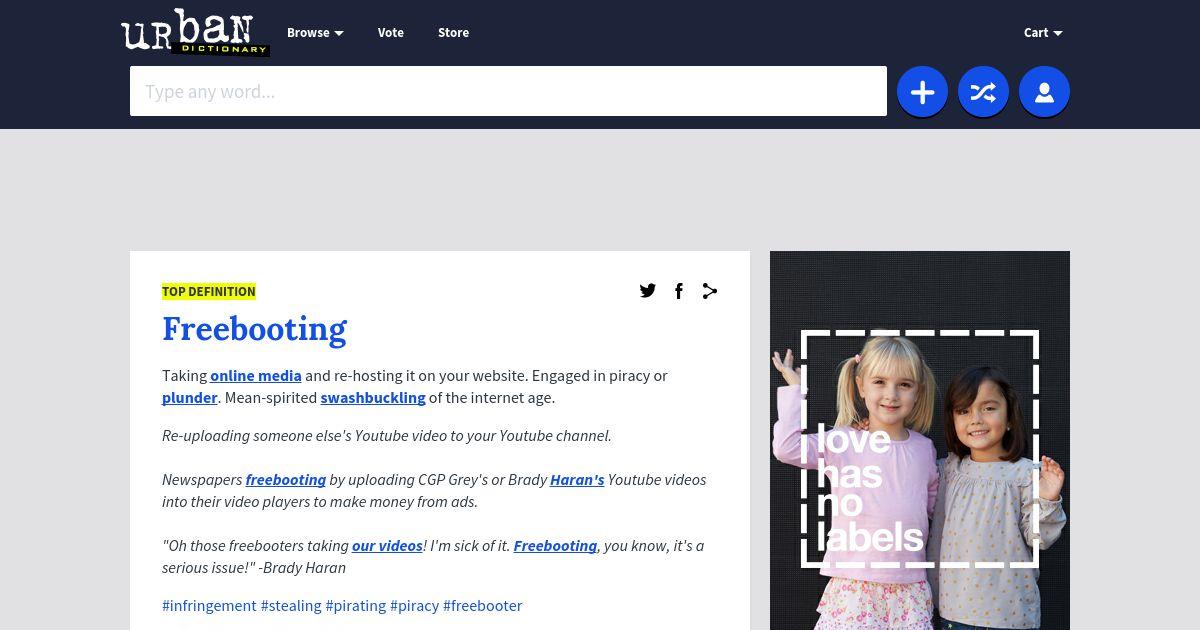Screen dimensions: 1200x630
Task: Follow the 'Haran's' link
Action: 577,479
